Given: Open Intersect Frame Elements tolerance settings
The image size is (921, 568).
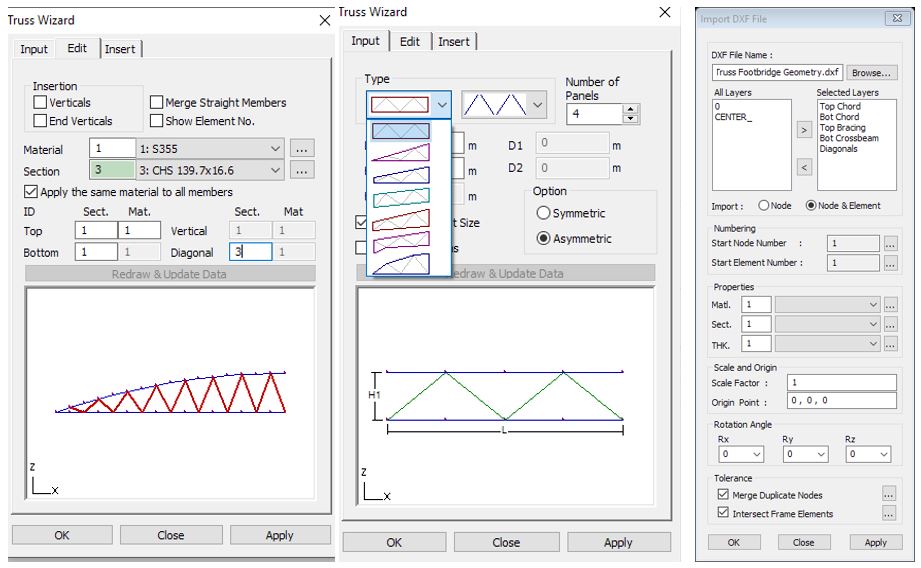Looking at the screenshot, I should pos(889,513).
